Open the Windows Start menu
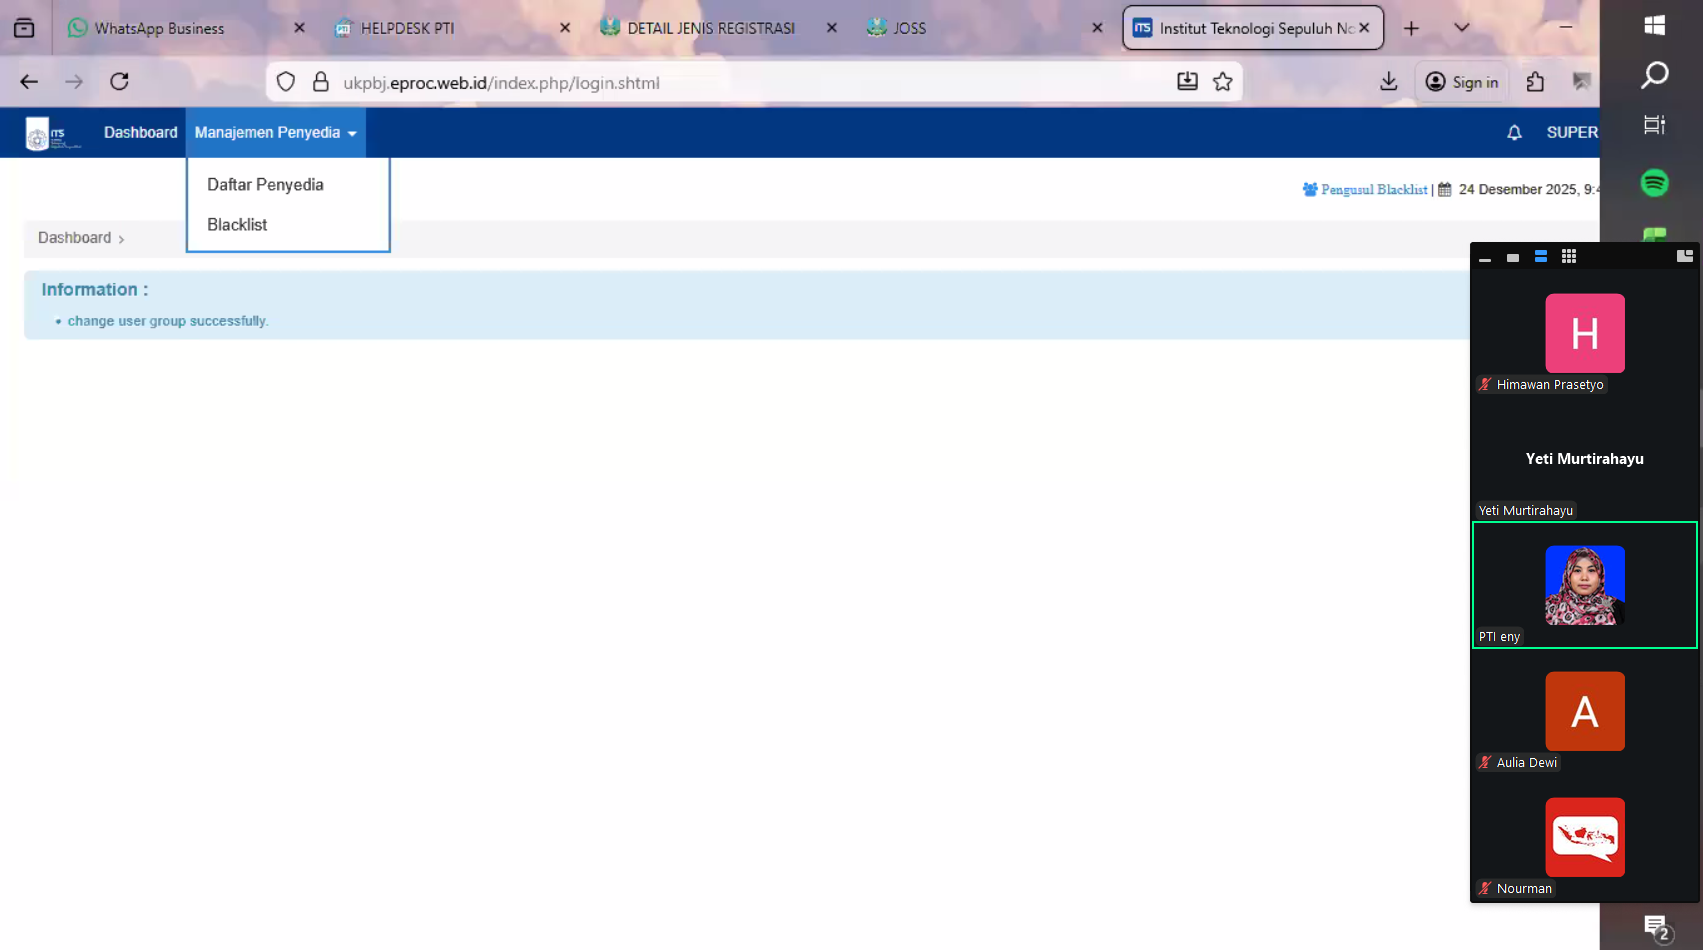 pyautogui.click(x=1654, y=26)
